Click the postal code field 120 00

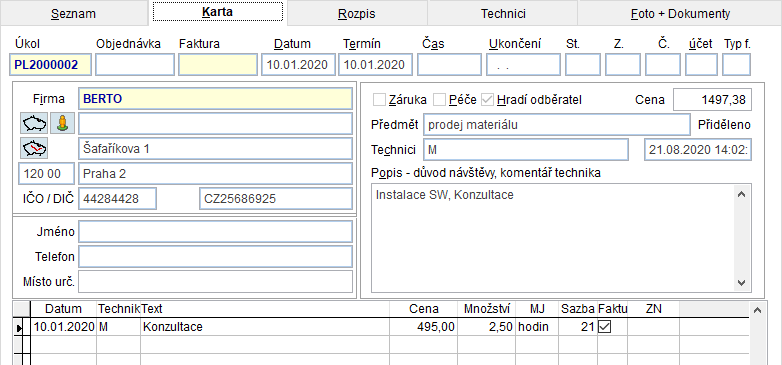[x=46, y=174]
